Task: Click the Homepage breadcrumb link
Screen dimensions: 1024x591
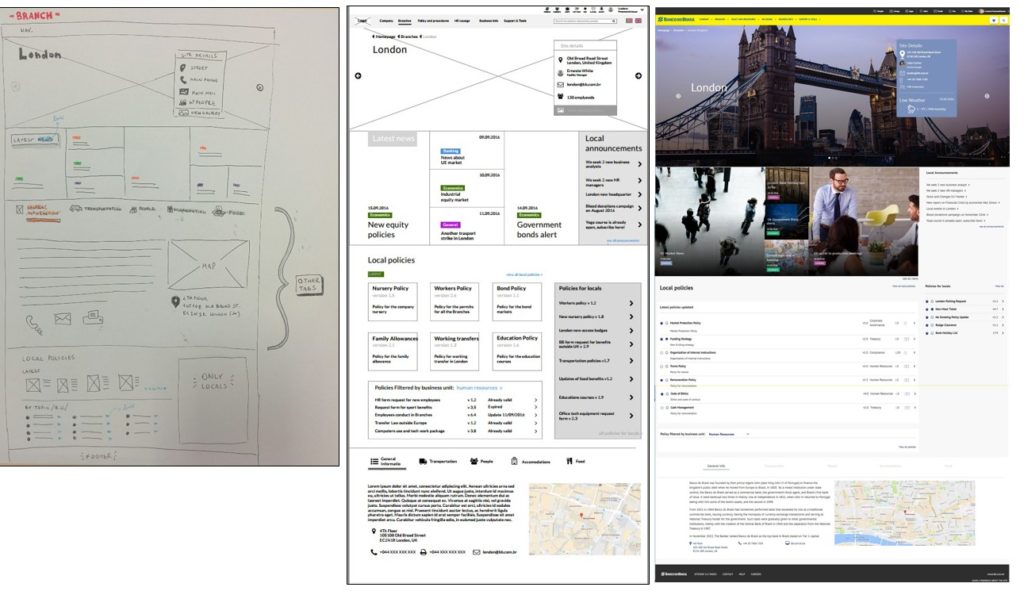Action: [x=383, y=36]
